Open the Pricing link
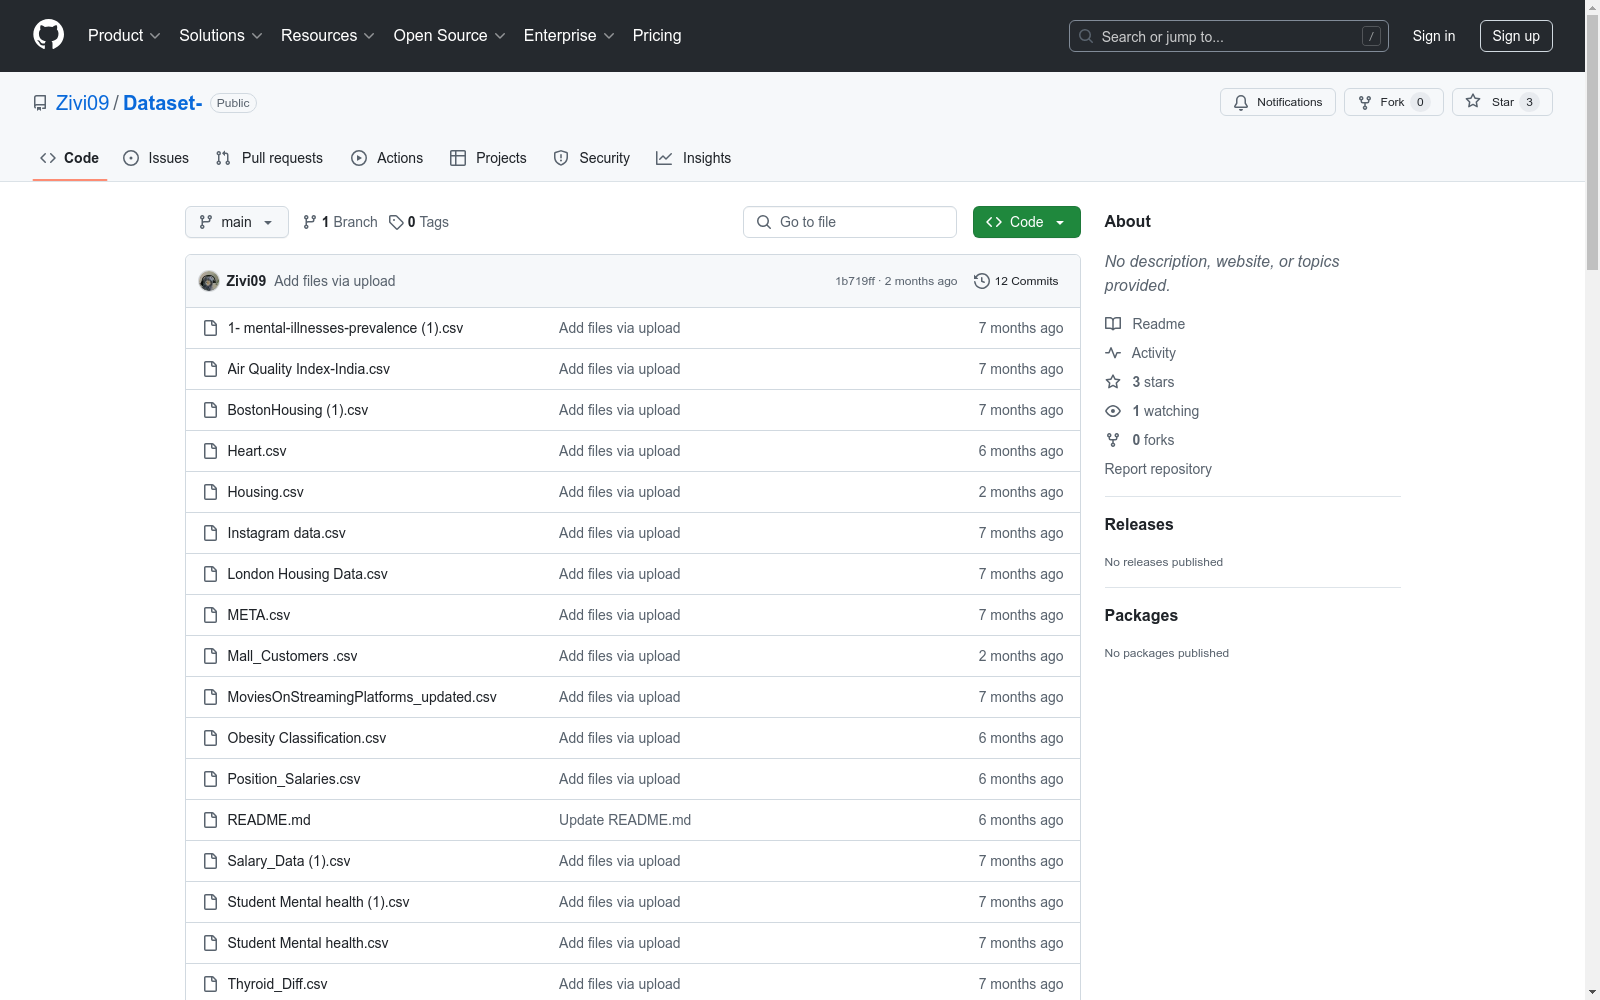 pyautogui.click(x=657, y=36)
